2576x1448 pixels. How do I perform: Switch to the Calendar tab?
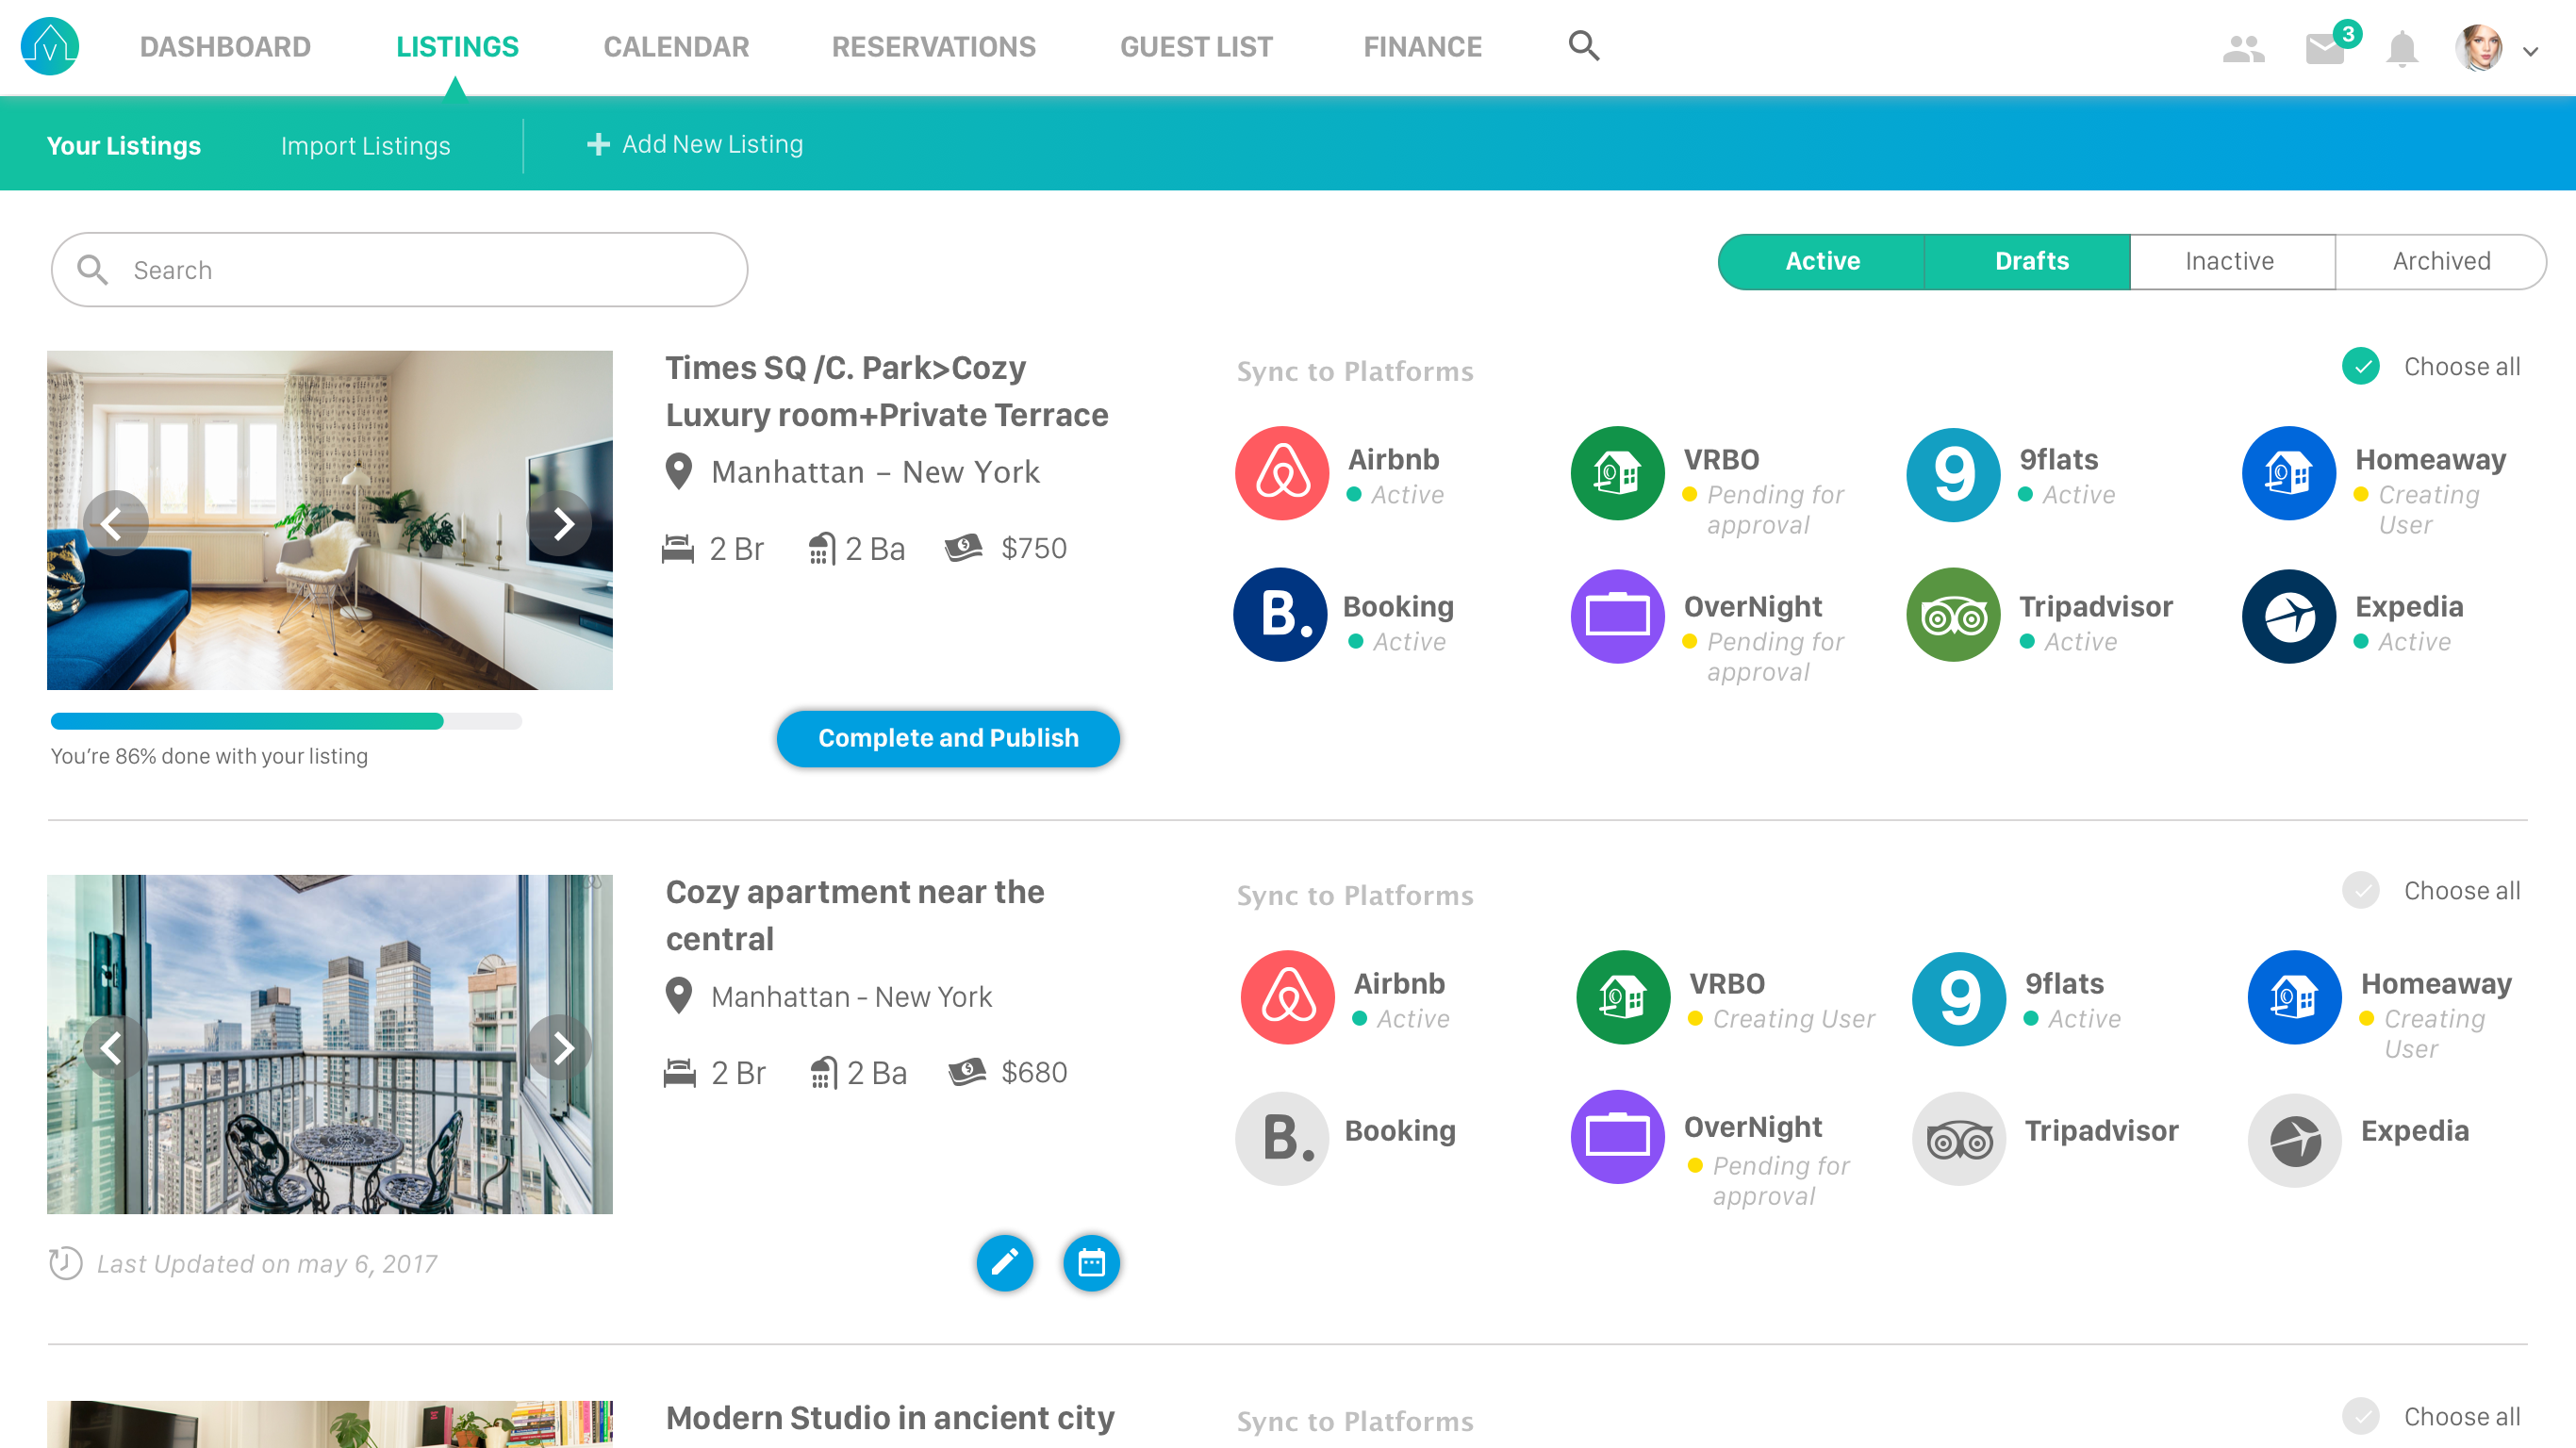[676, 47]
